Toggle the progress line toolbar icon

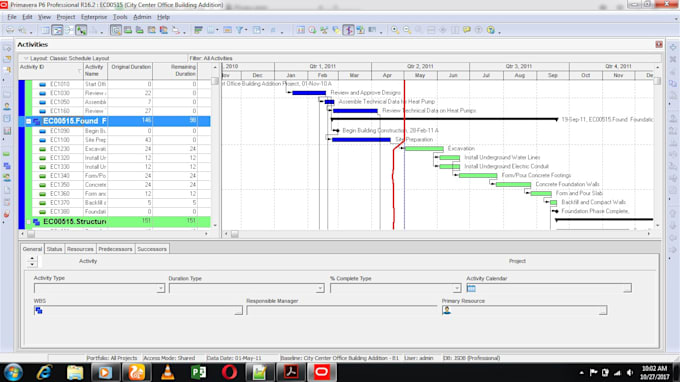348,30
